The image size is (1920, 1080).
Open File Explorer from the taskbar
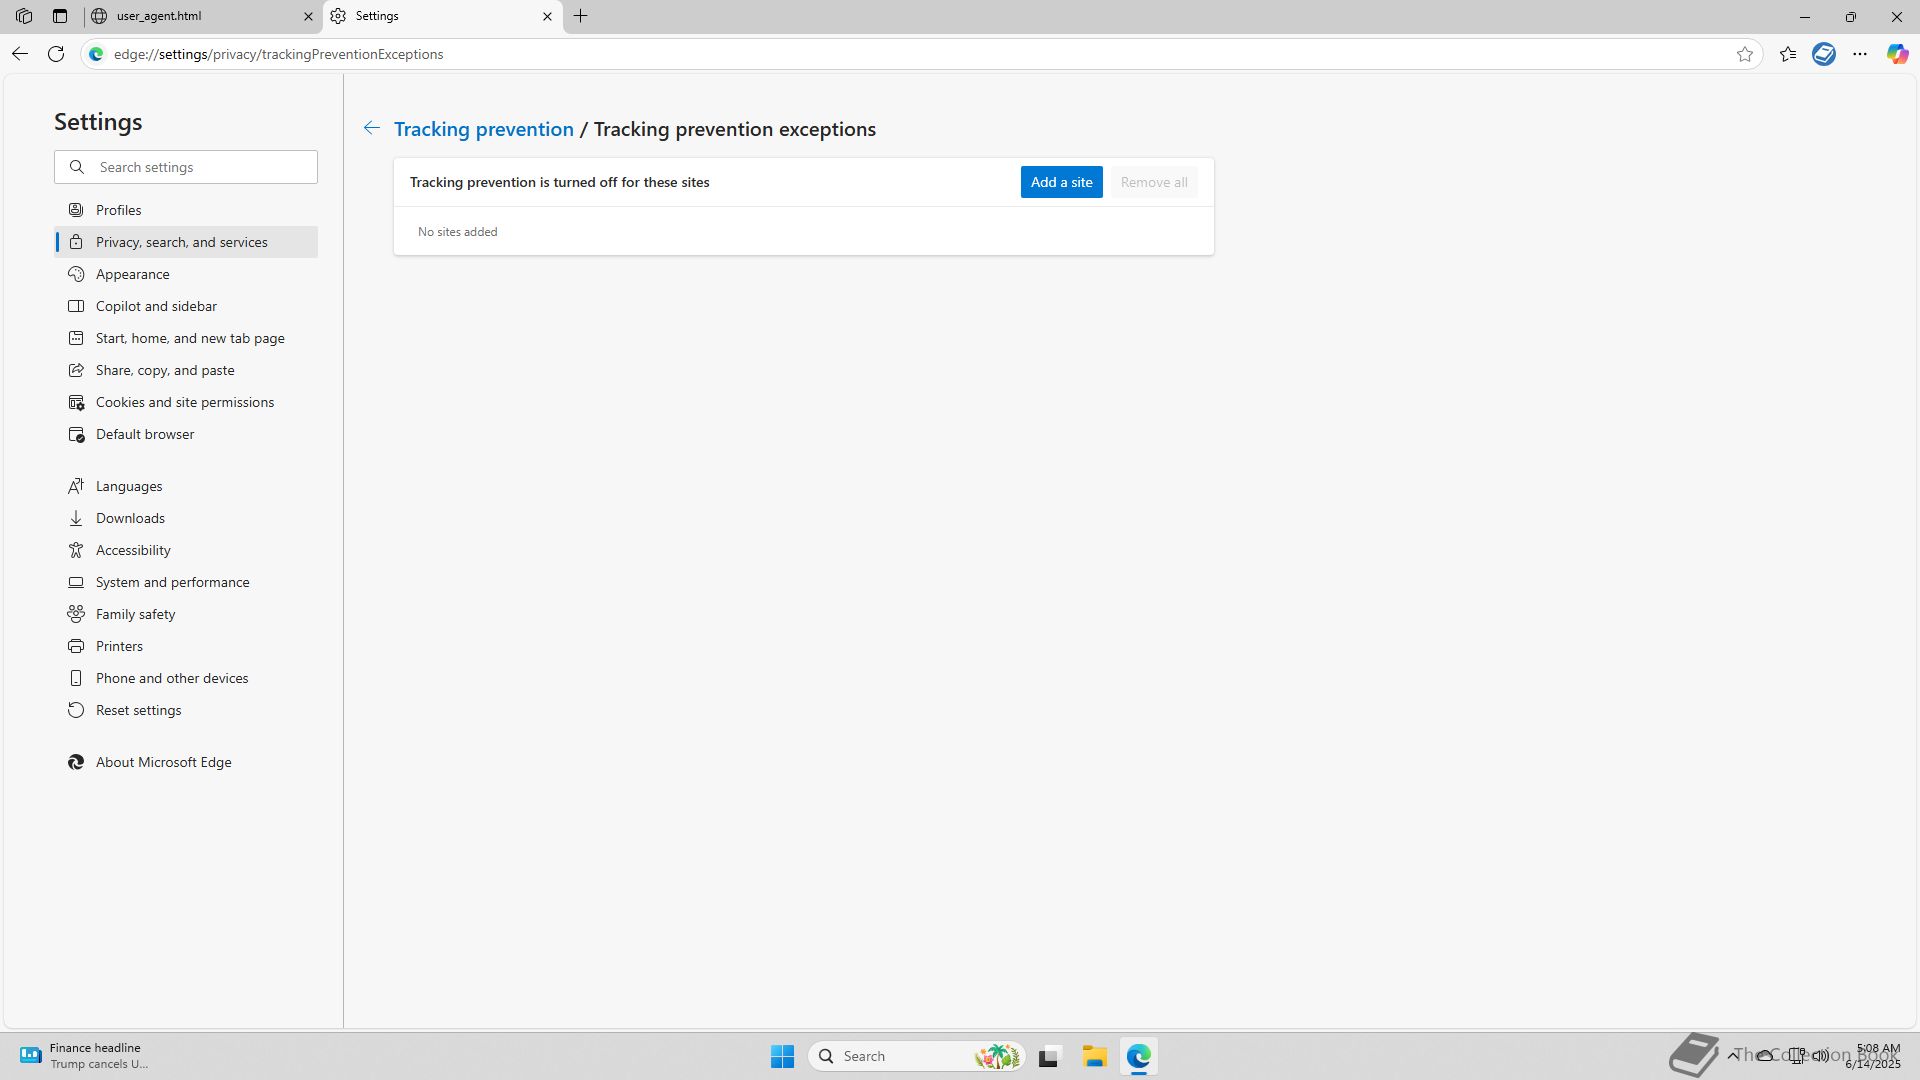coord(1094,1056)
